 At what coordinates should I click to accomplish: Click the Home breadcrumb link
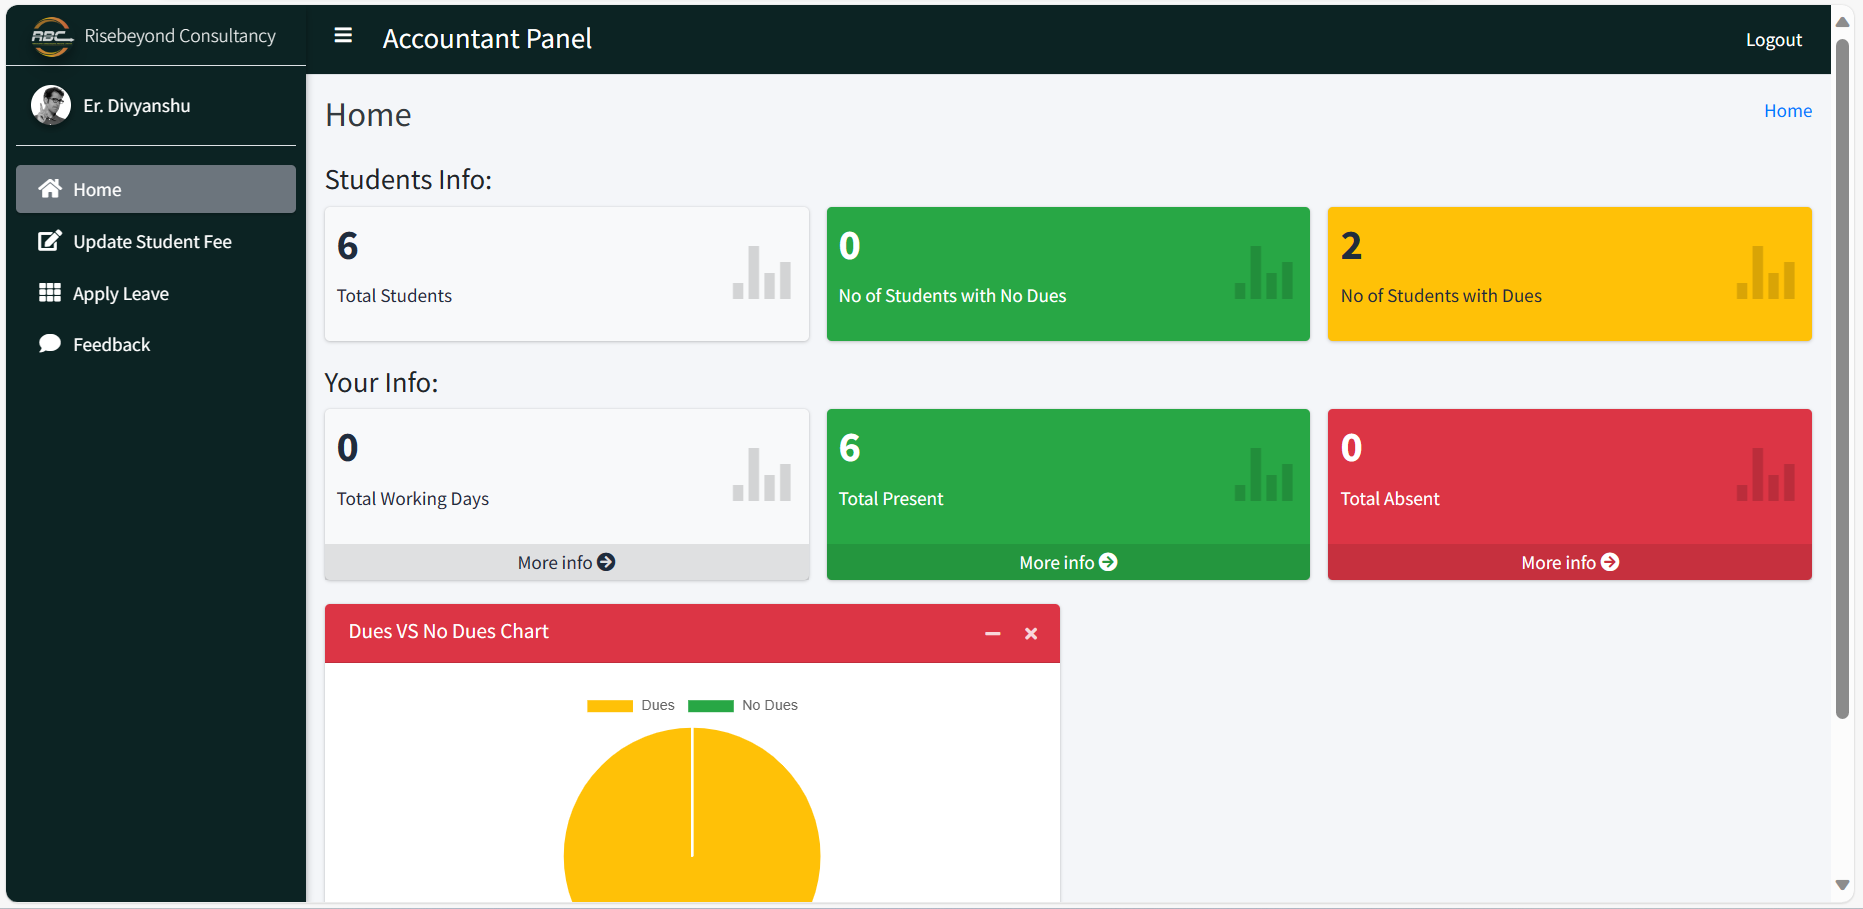(1788, 111)
